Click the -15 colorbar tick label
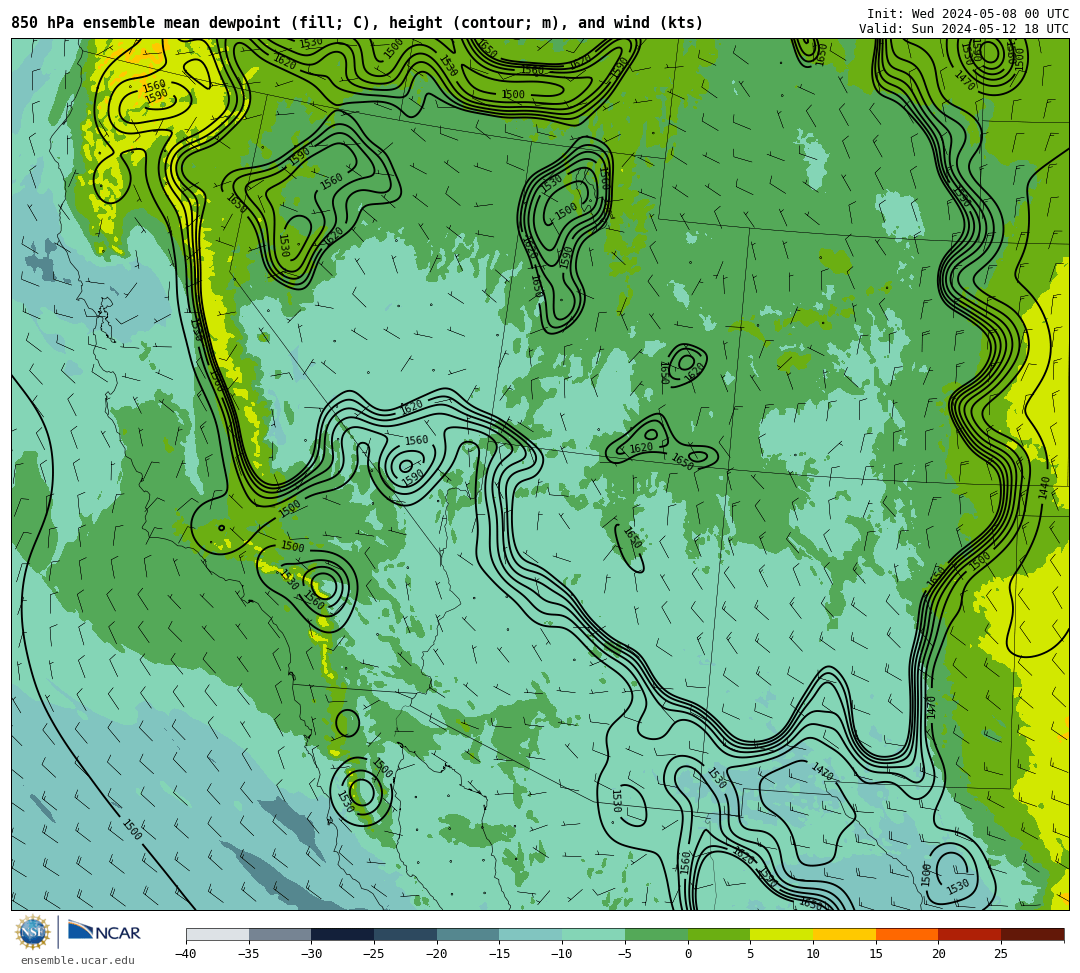 [x=499, y=954]
